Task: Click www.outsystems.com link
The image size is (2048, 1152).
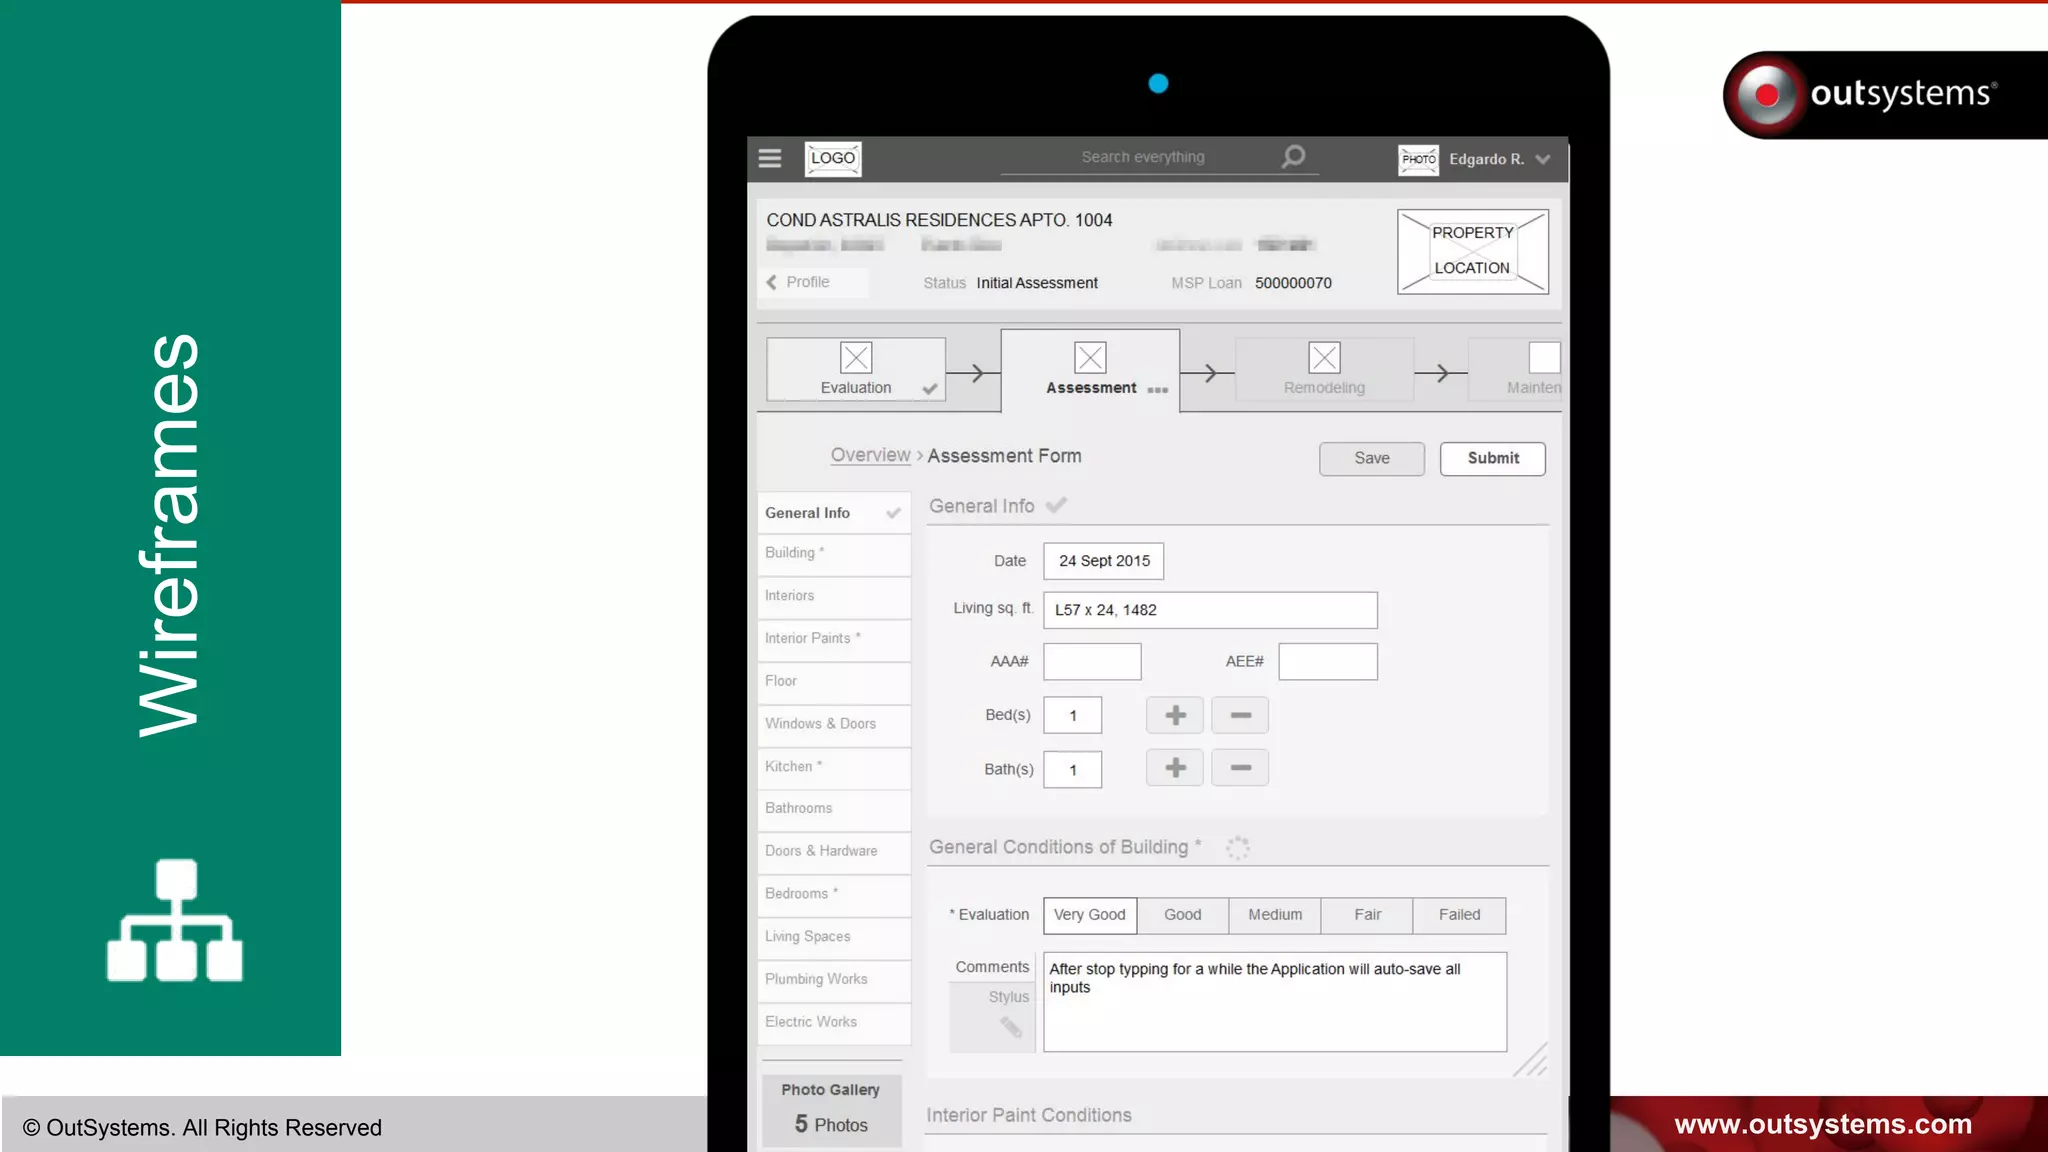Action: click(1823, 1125)
